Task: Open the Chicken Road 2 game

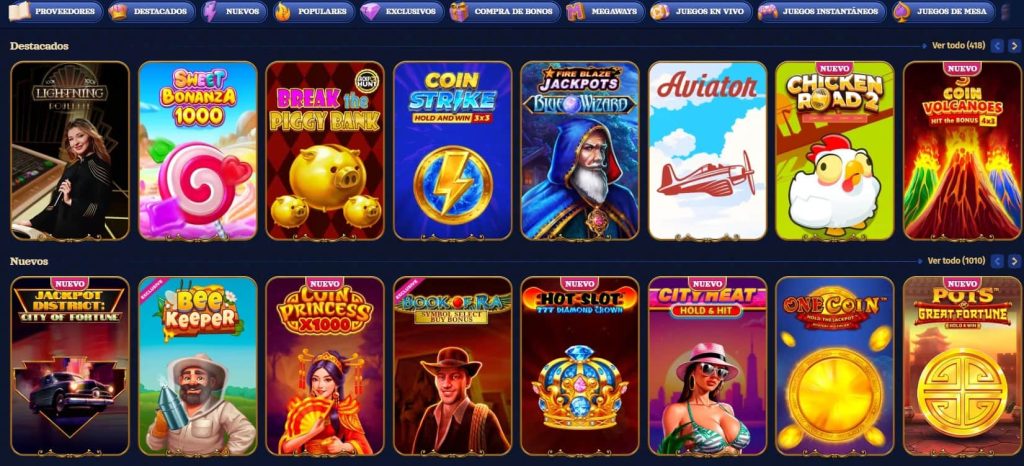Action: 835,151
